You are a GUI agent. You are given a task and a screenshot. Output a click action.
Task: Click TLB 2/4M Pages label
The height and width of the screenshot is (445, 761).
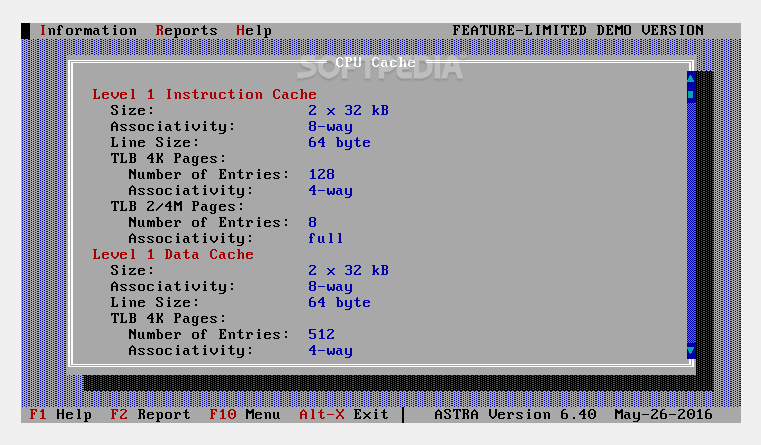pyautogui.click(x=177, y=206)
